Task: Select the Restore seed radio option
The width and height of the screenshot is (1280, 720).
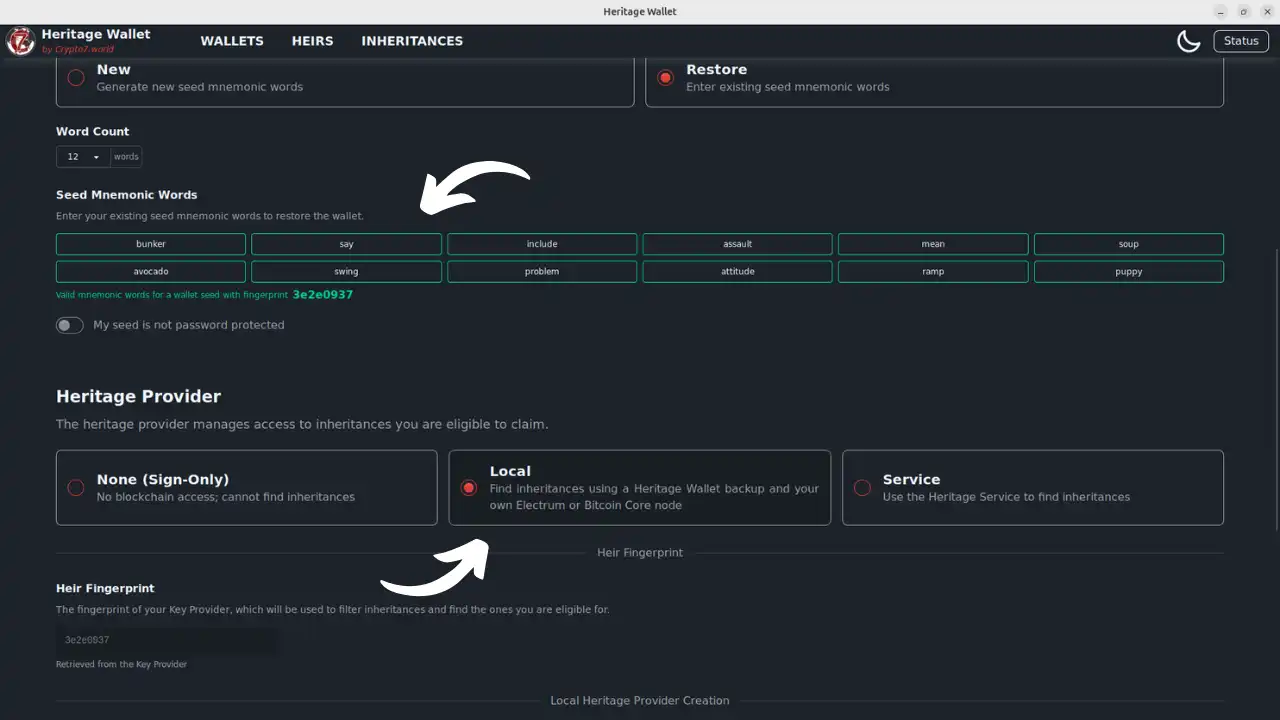Action: pyautogui.click(x=665, y=78)
